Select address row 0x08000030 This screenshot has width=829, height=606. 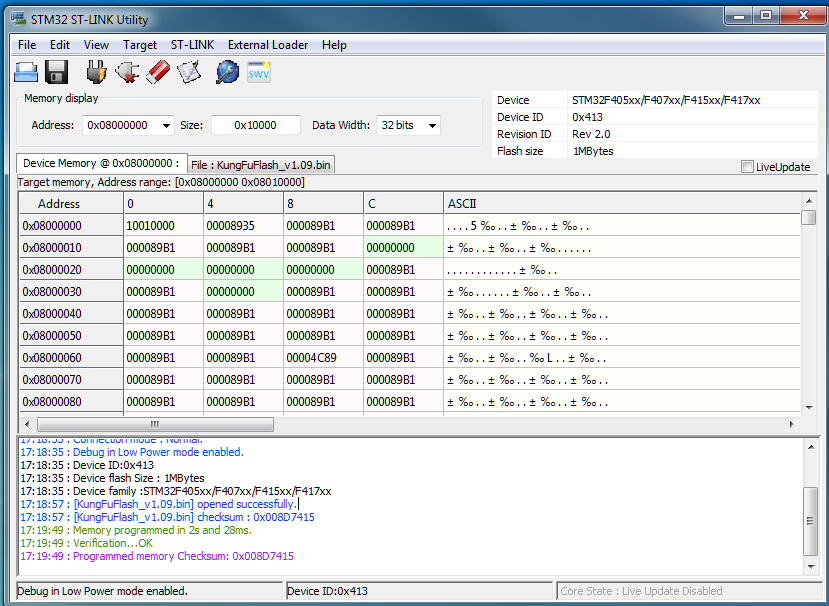tap(71, 292)
